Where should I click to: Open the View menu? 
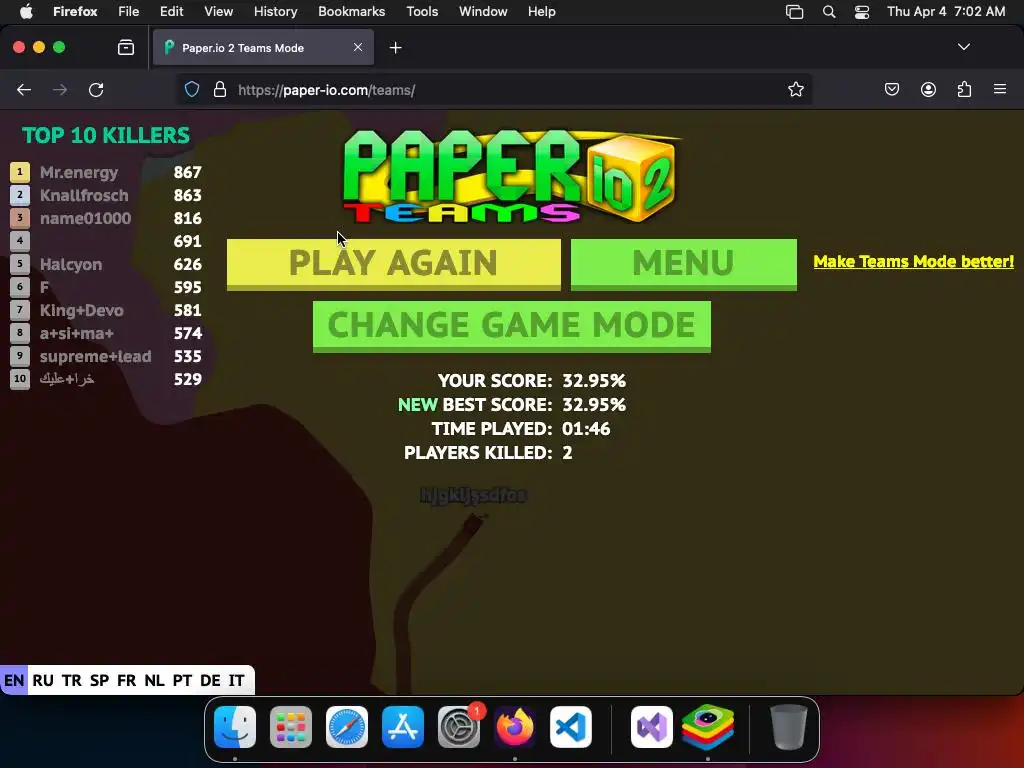(x=218, y=12)
